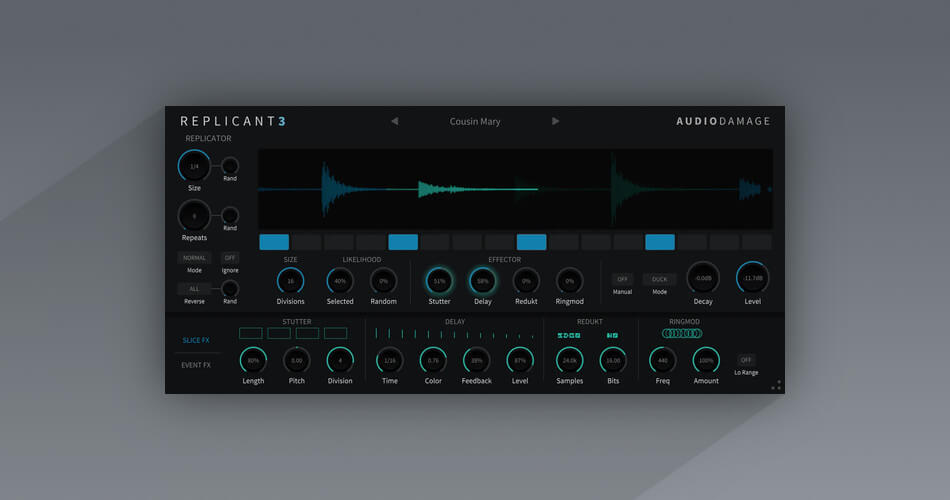Click the Delay Color knob

(433, 361)
